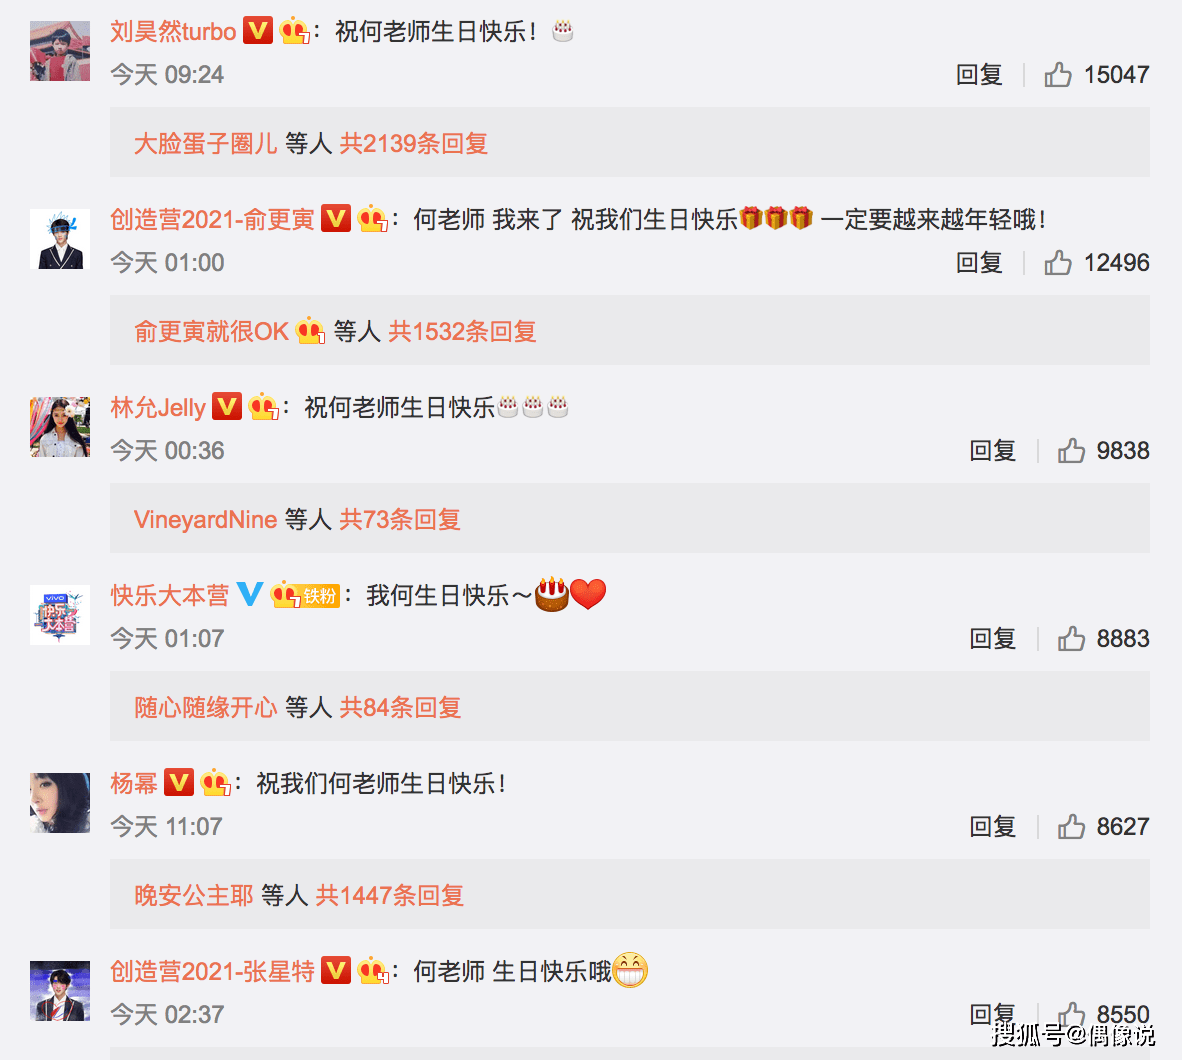Open the 共73条回复 reply thread
The width and height of the screenshot is (1182, 1060).
(400, 519)
